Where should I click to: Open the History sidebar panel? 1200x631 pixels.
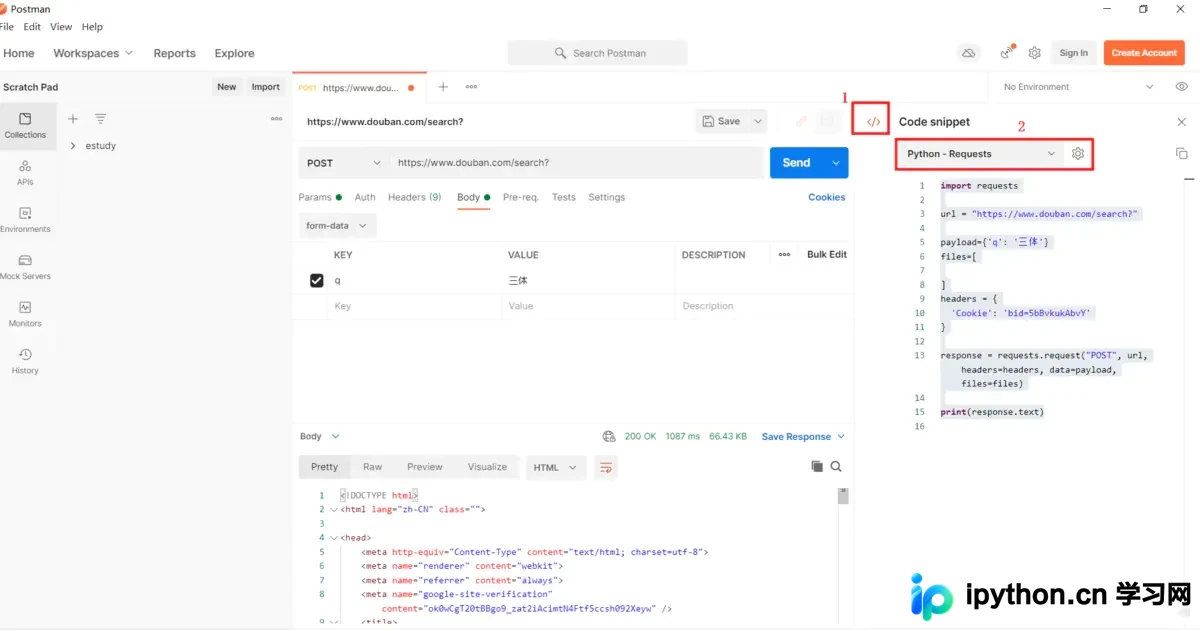tap(25, 361)
